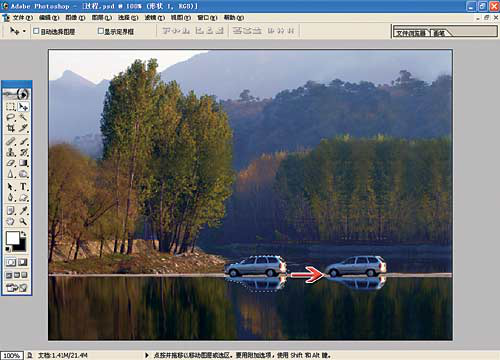Open the 图层 menu

pos(102,18)
